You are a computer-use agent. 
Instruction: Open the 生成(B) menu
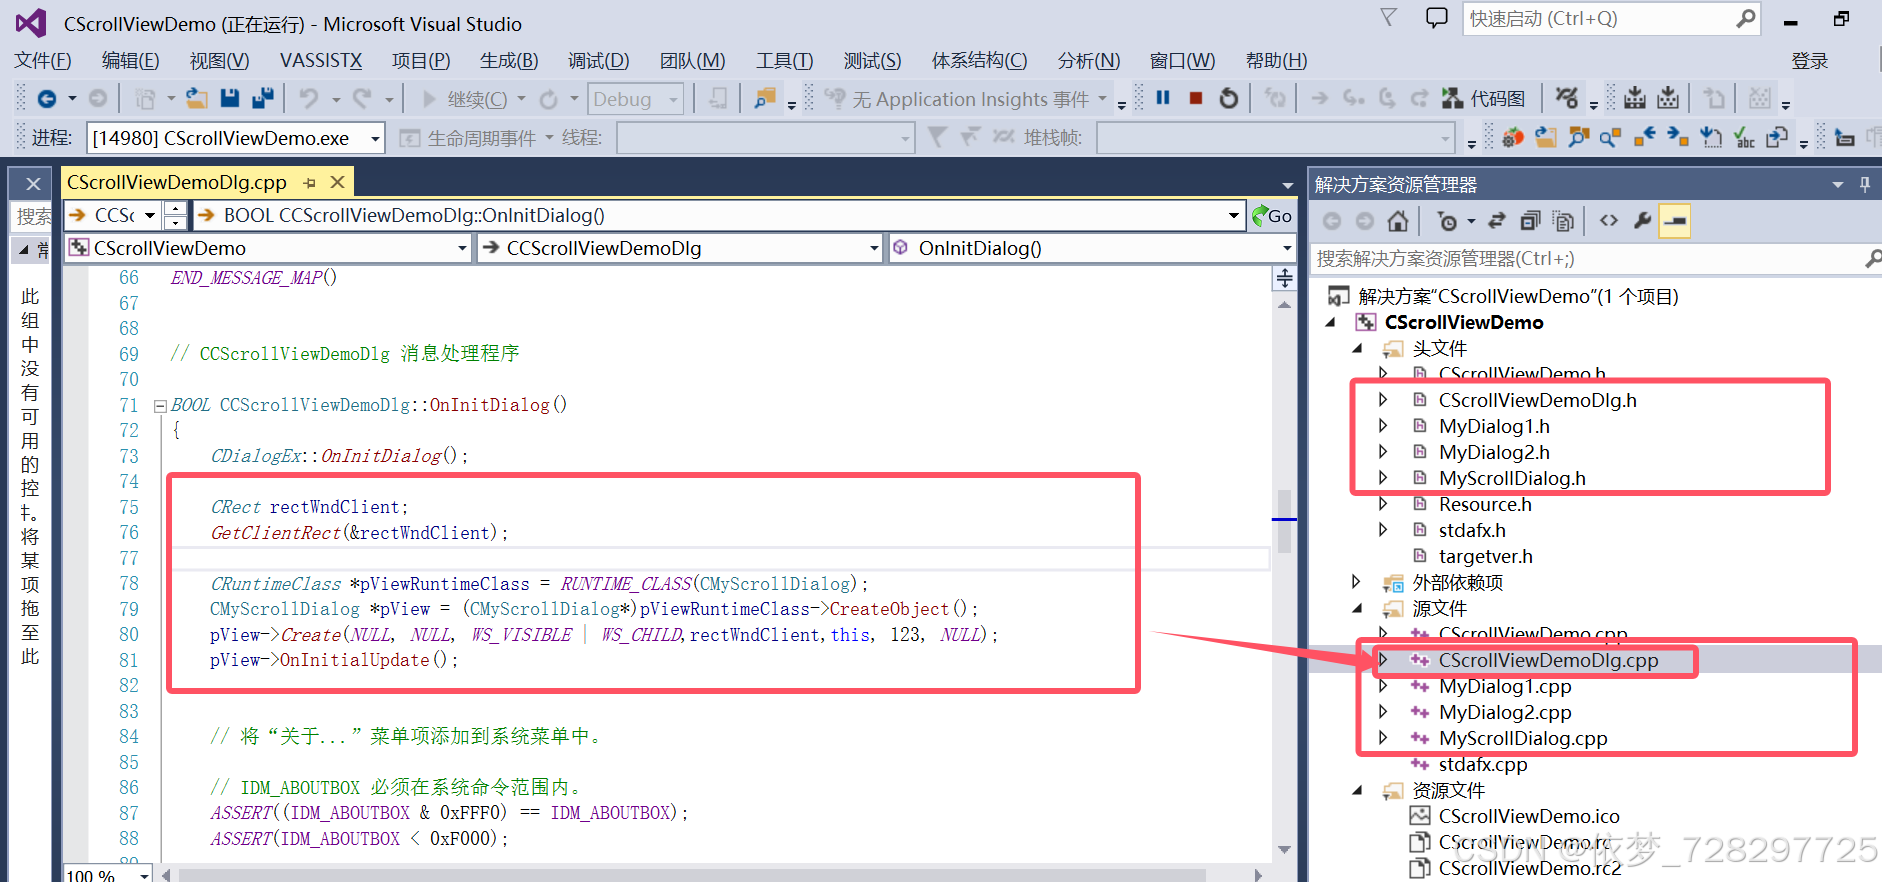point(509,61)
